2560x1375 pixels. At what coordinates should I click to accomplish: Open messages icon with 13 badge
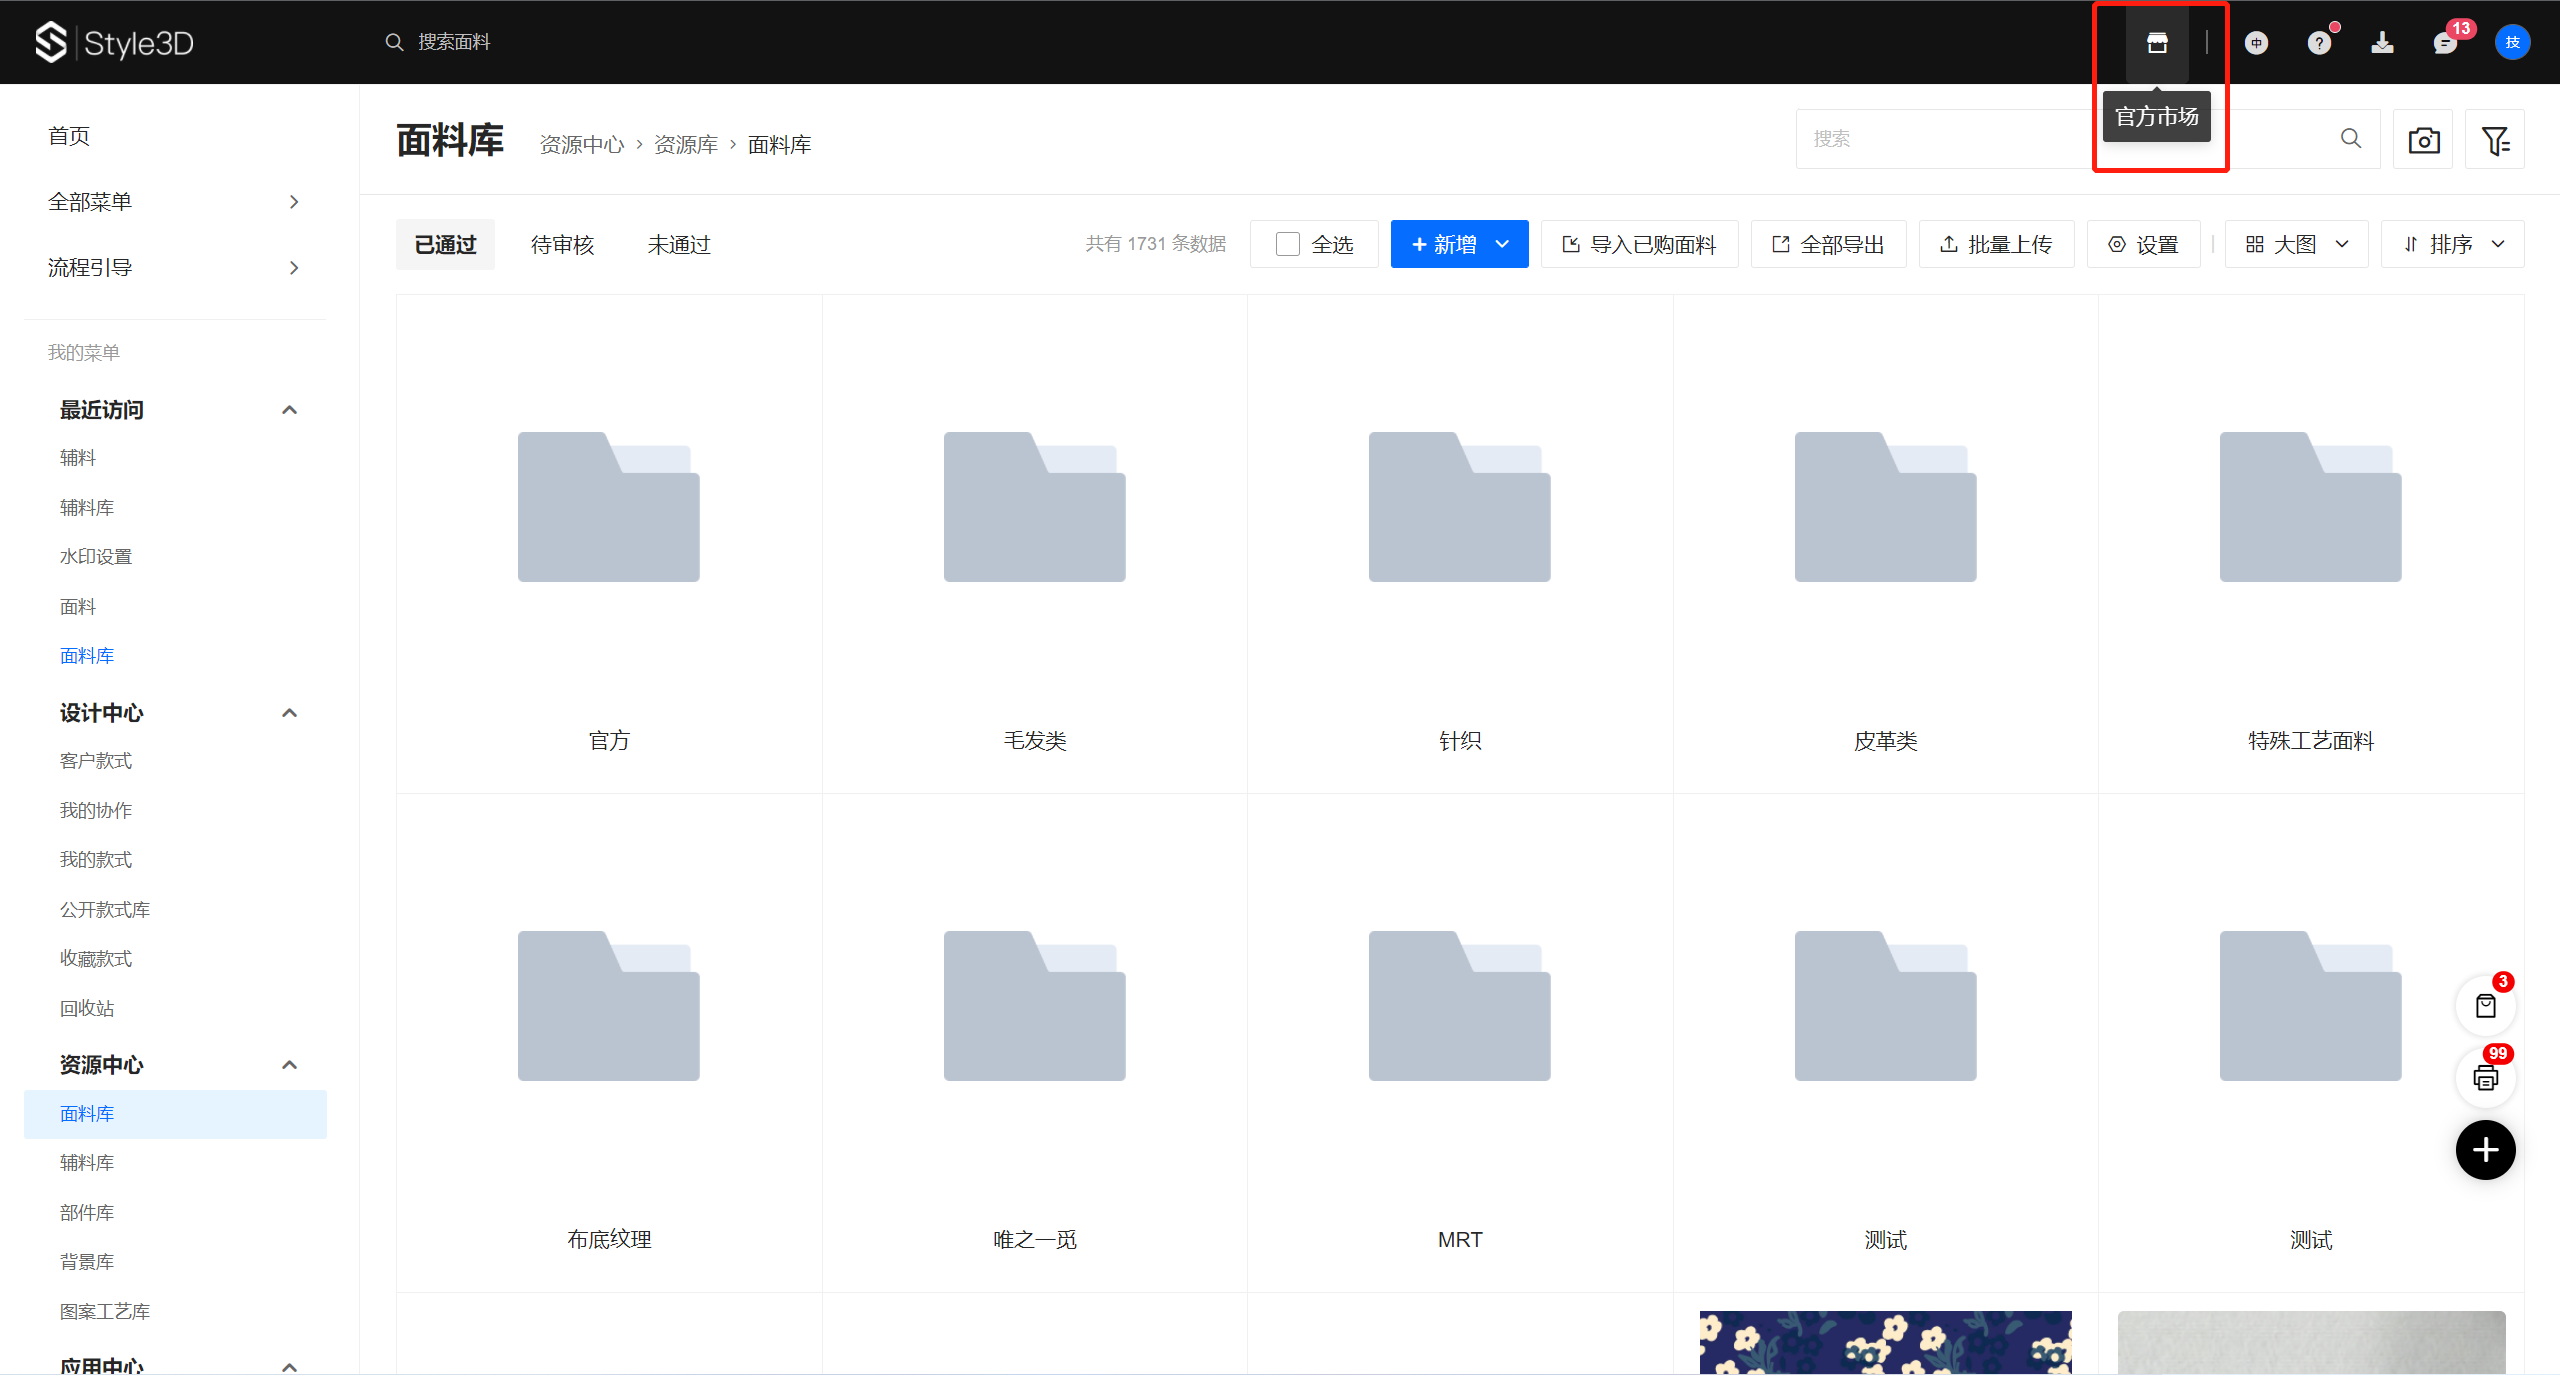click(2445, 43)
